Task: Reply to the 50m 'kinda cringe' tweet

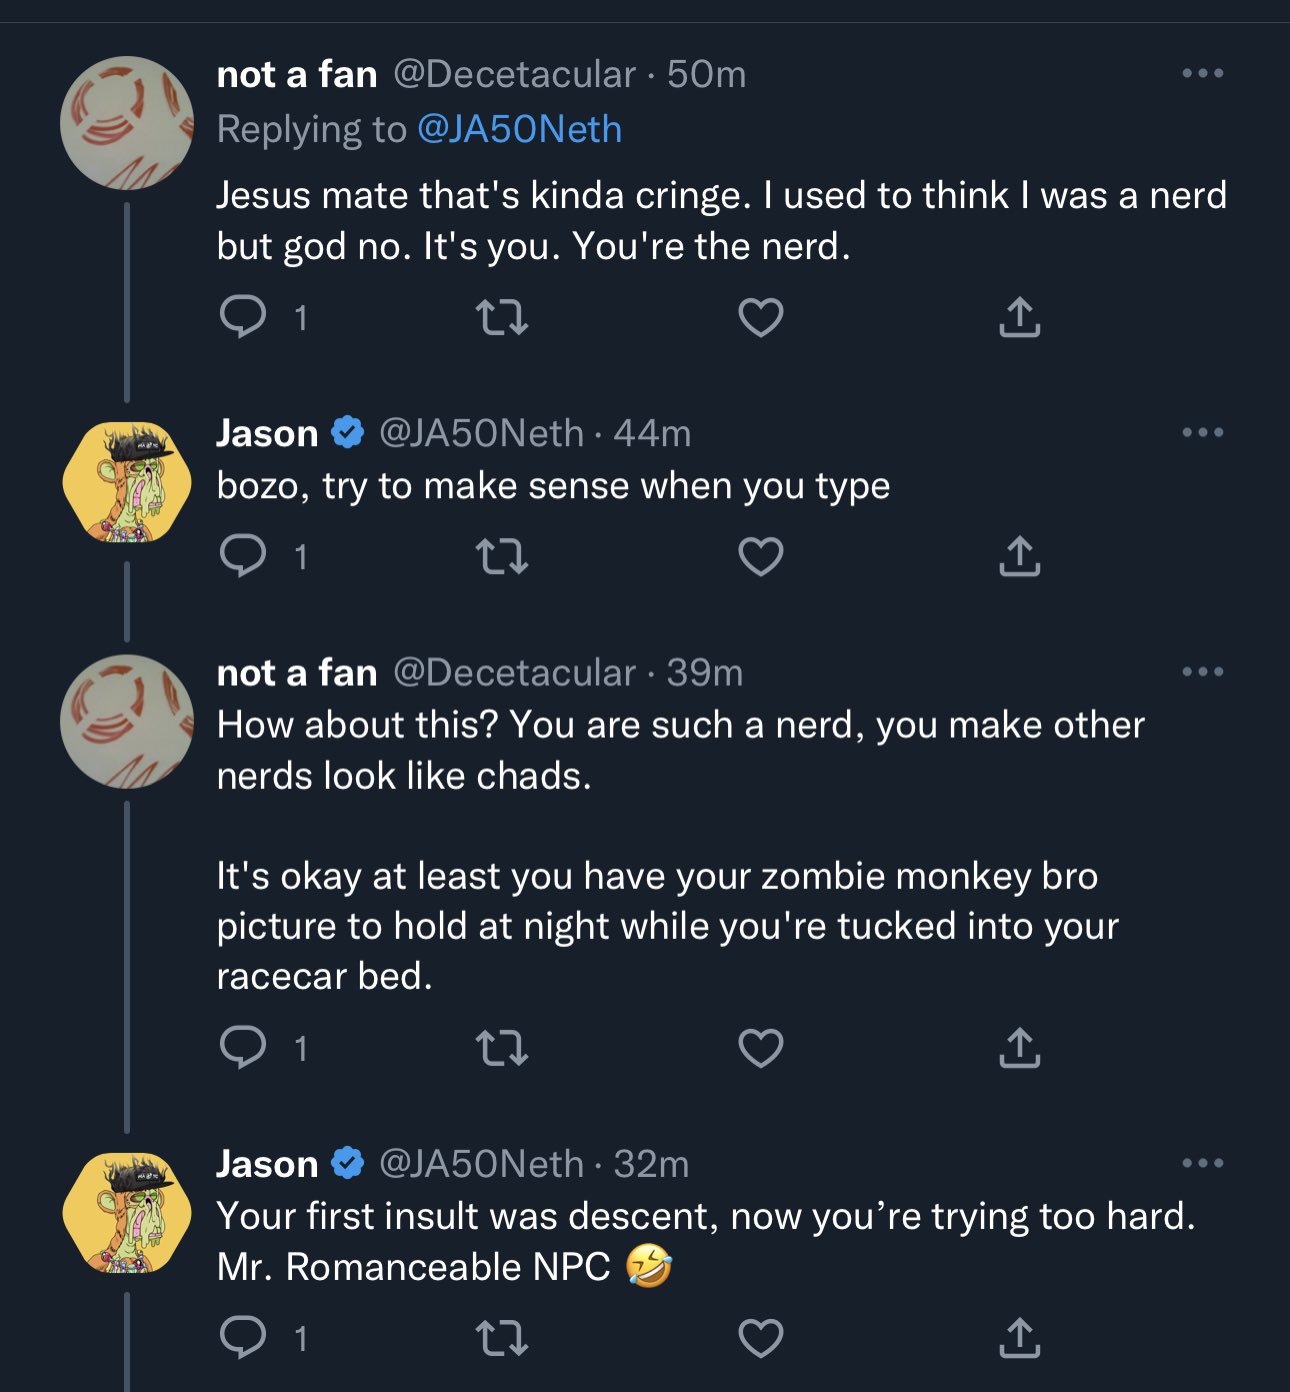Action: tap(243, 318)
